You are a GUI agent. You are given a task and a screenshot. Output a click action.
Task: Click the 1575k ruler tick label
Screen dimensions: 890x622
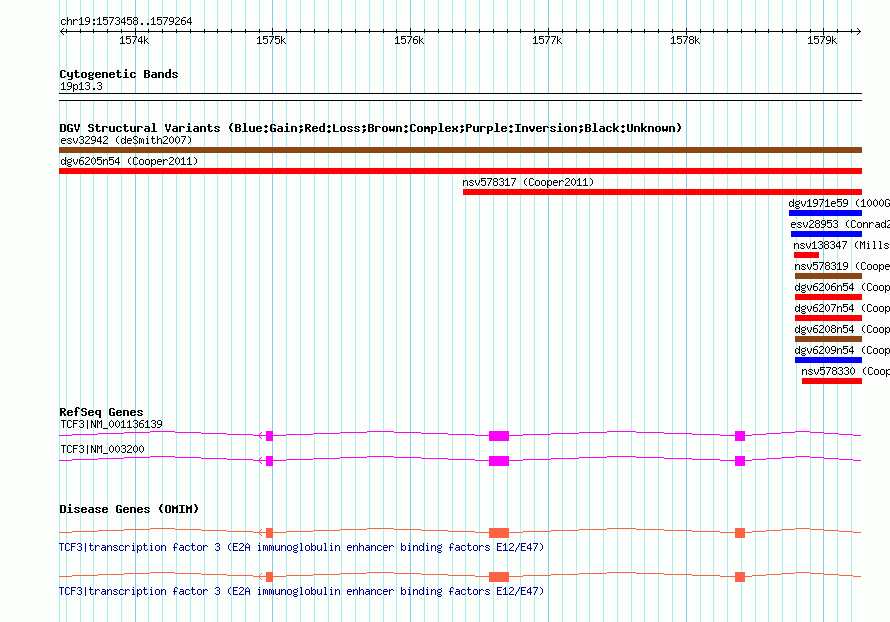271,40
